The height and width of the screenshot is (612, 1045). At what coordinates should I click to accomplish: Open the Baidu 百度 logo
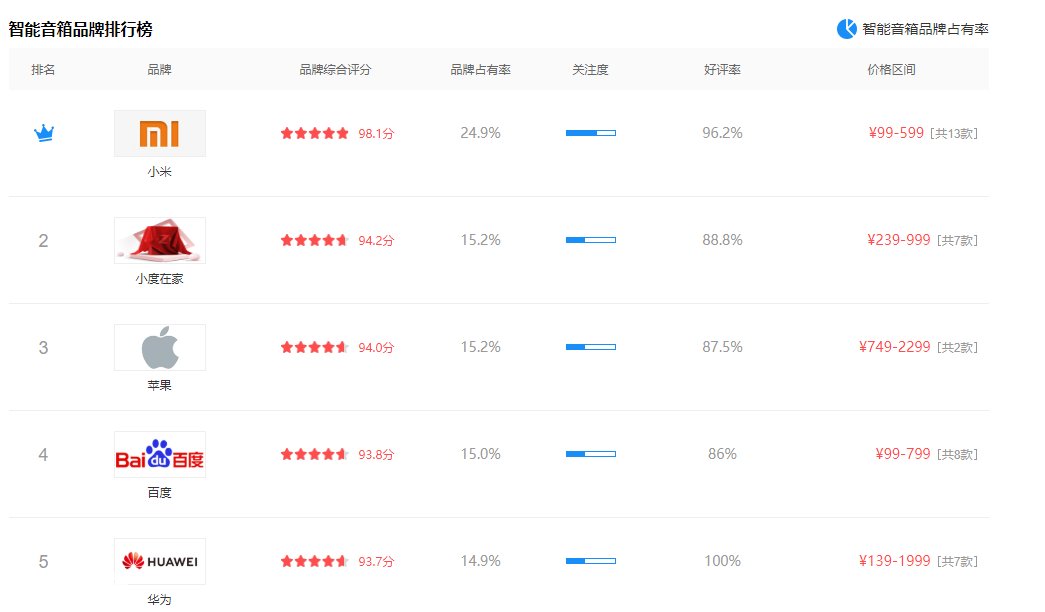point(160,455)
